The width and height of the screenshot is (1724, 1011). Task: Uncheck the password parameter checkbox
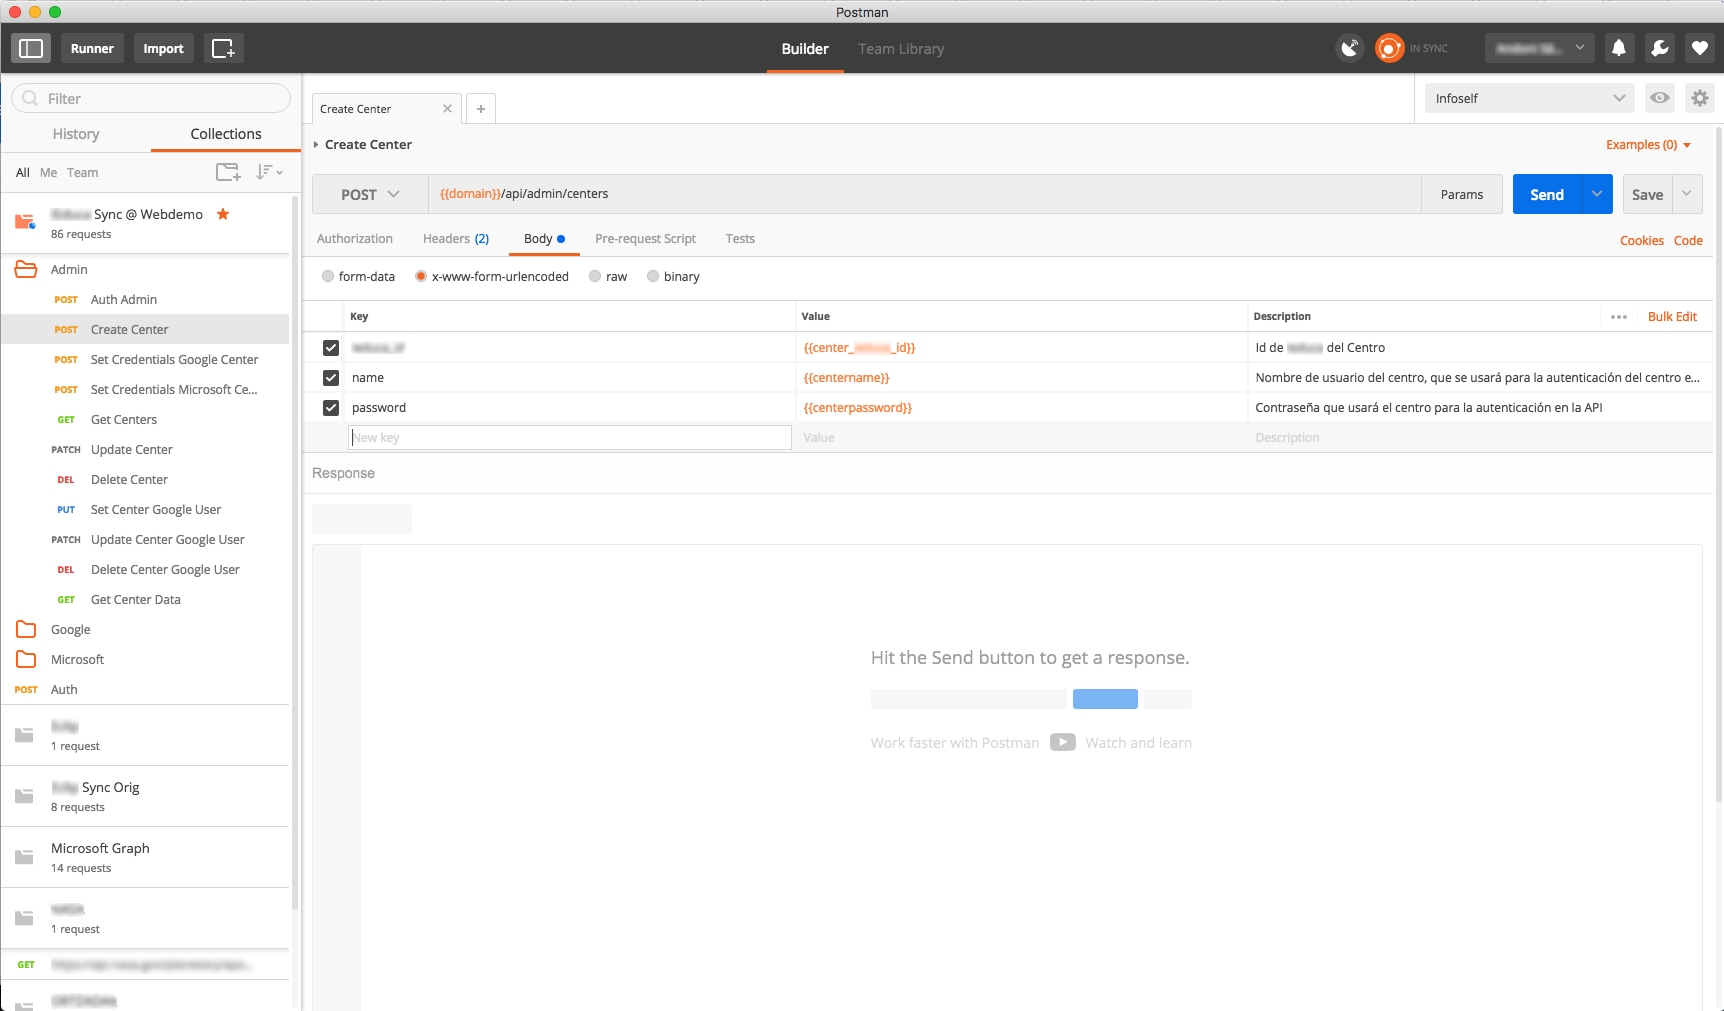[x=331, y=408]
